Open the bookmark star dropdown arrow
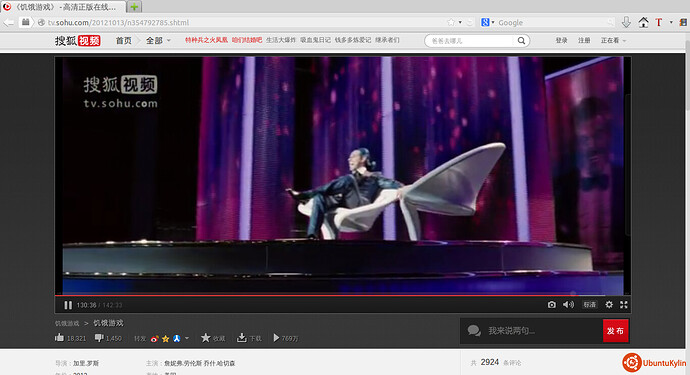 (x=460, y=22)
